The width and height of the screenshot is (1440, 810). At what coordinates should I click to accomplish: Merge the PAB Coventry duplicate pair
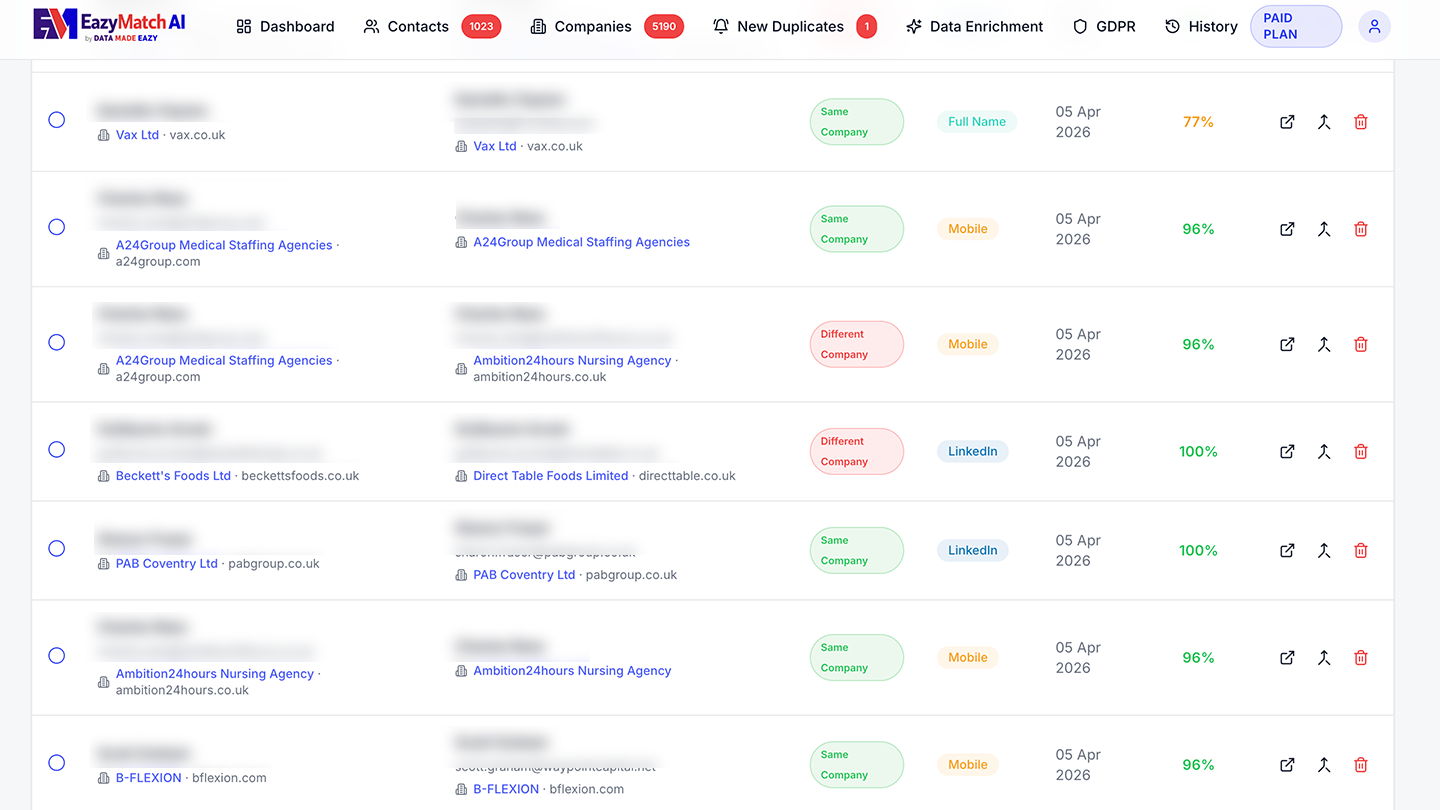pyautogui.click(x=1324, y=550)
